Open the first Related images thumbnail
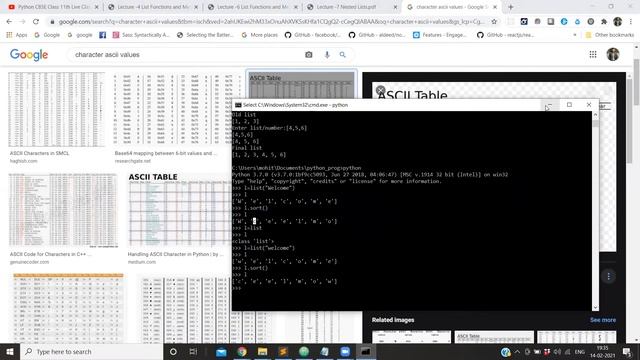 click(x=411, y=337)
